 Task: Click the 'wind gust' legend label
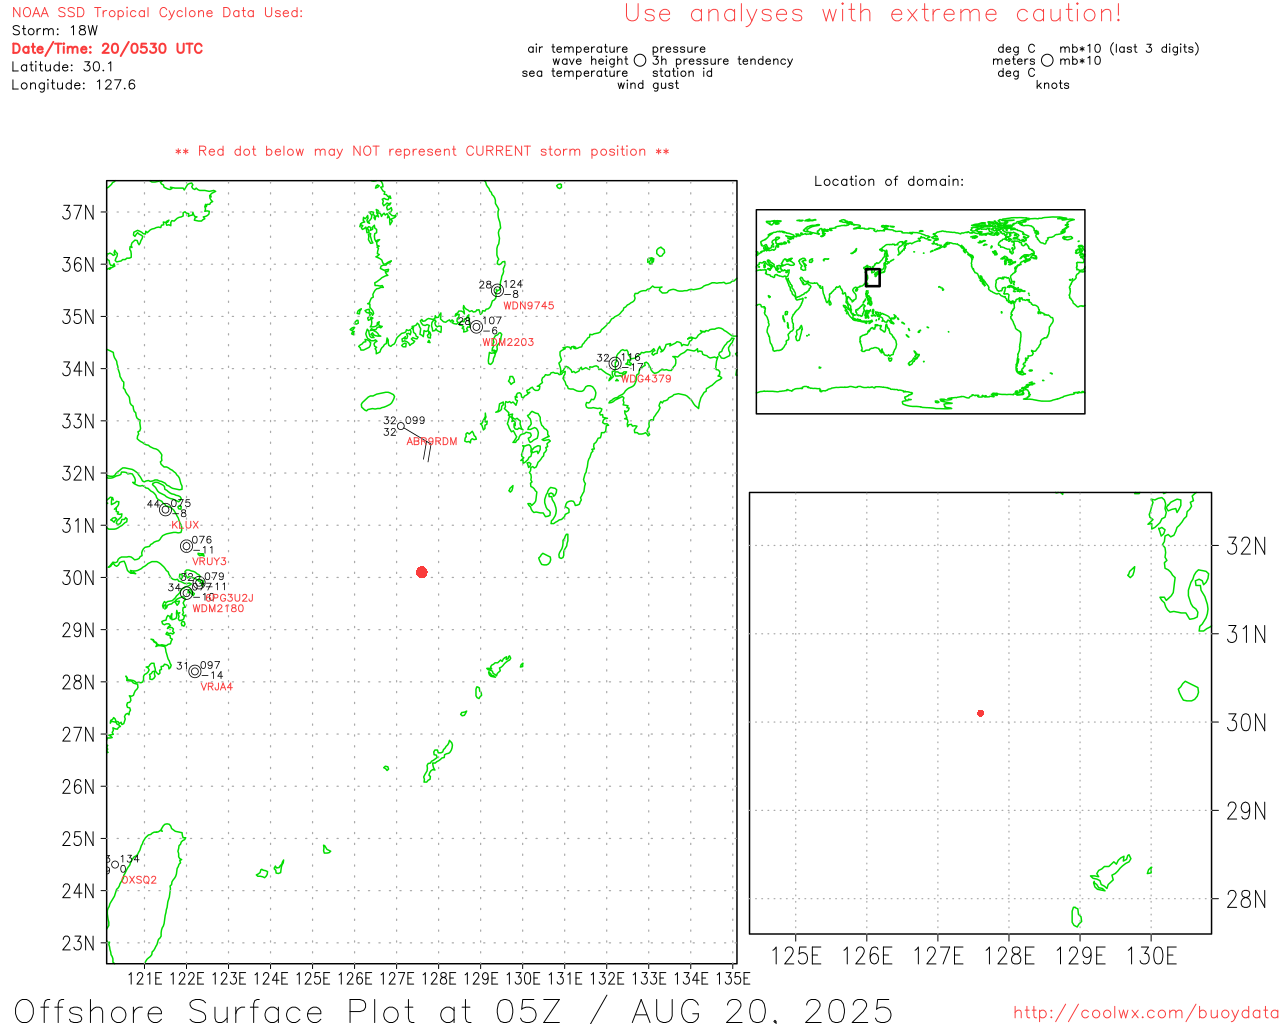(648, 85)
